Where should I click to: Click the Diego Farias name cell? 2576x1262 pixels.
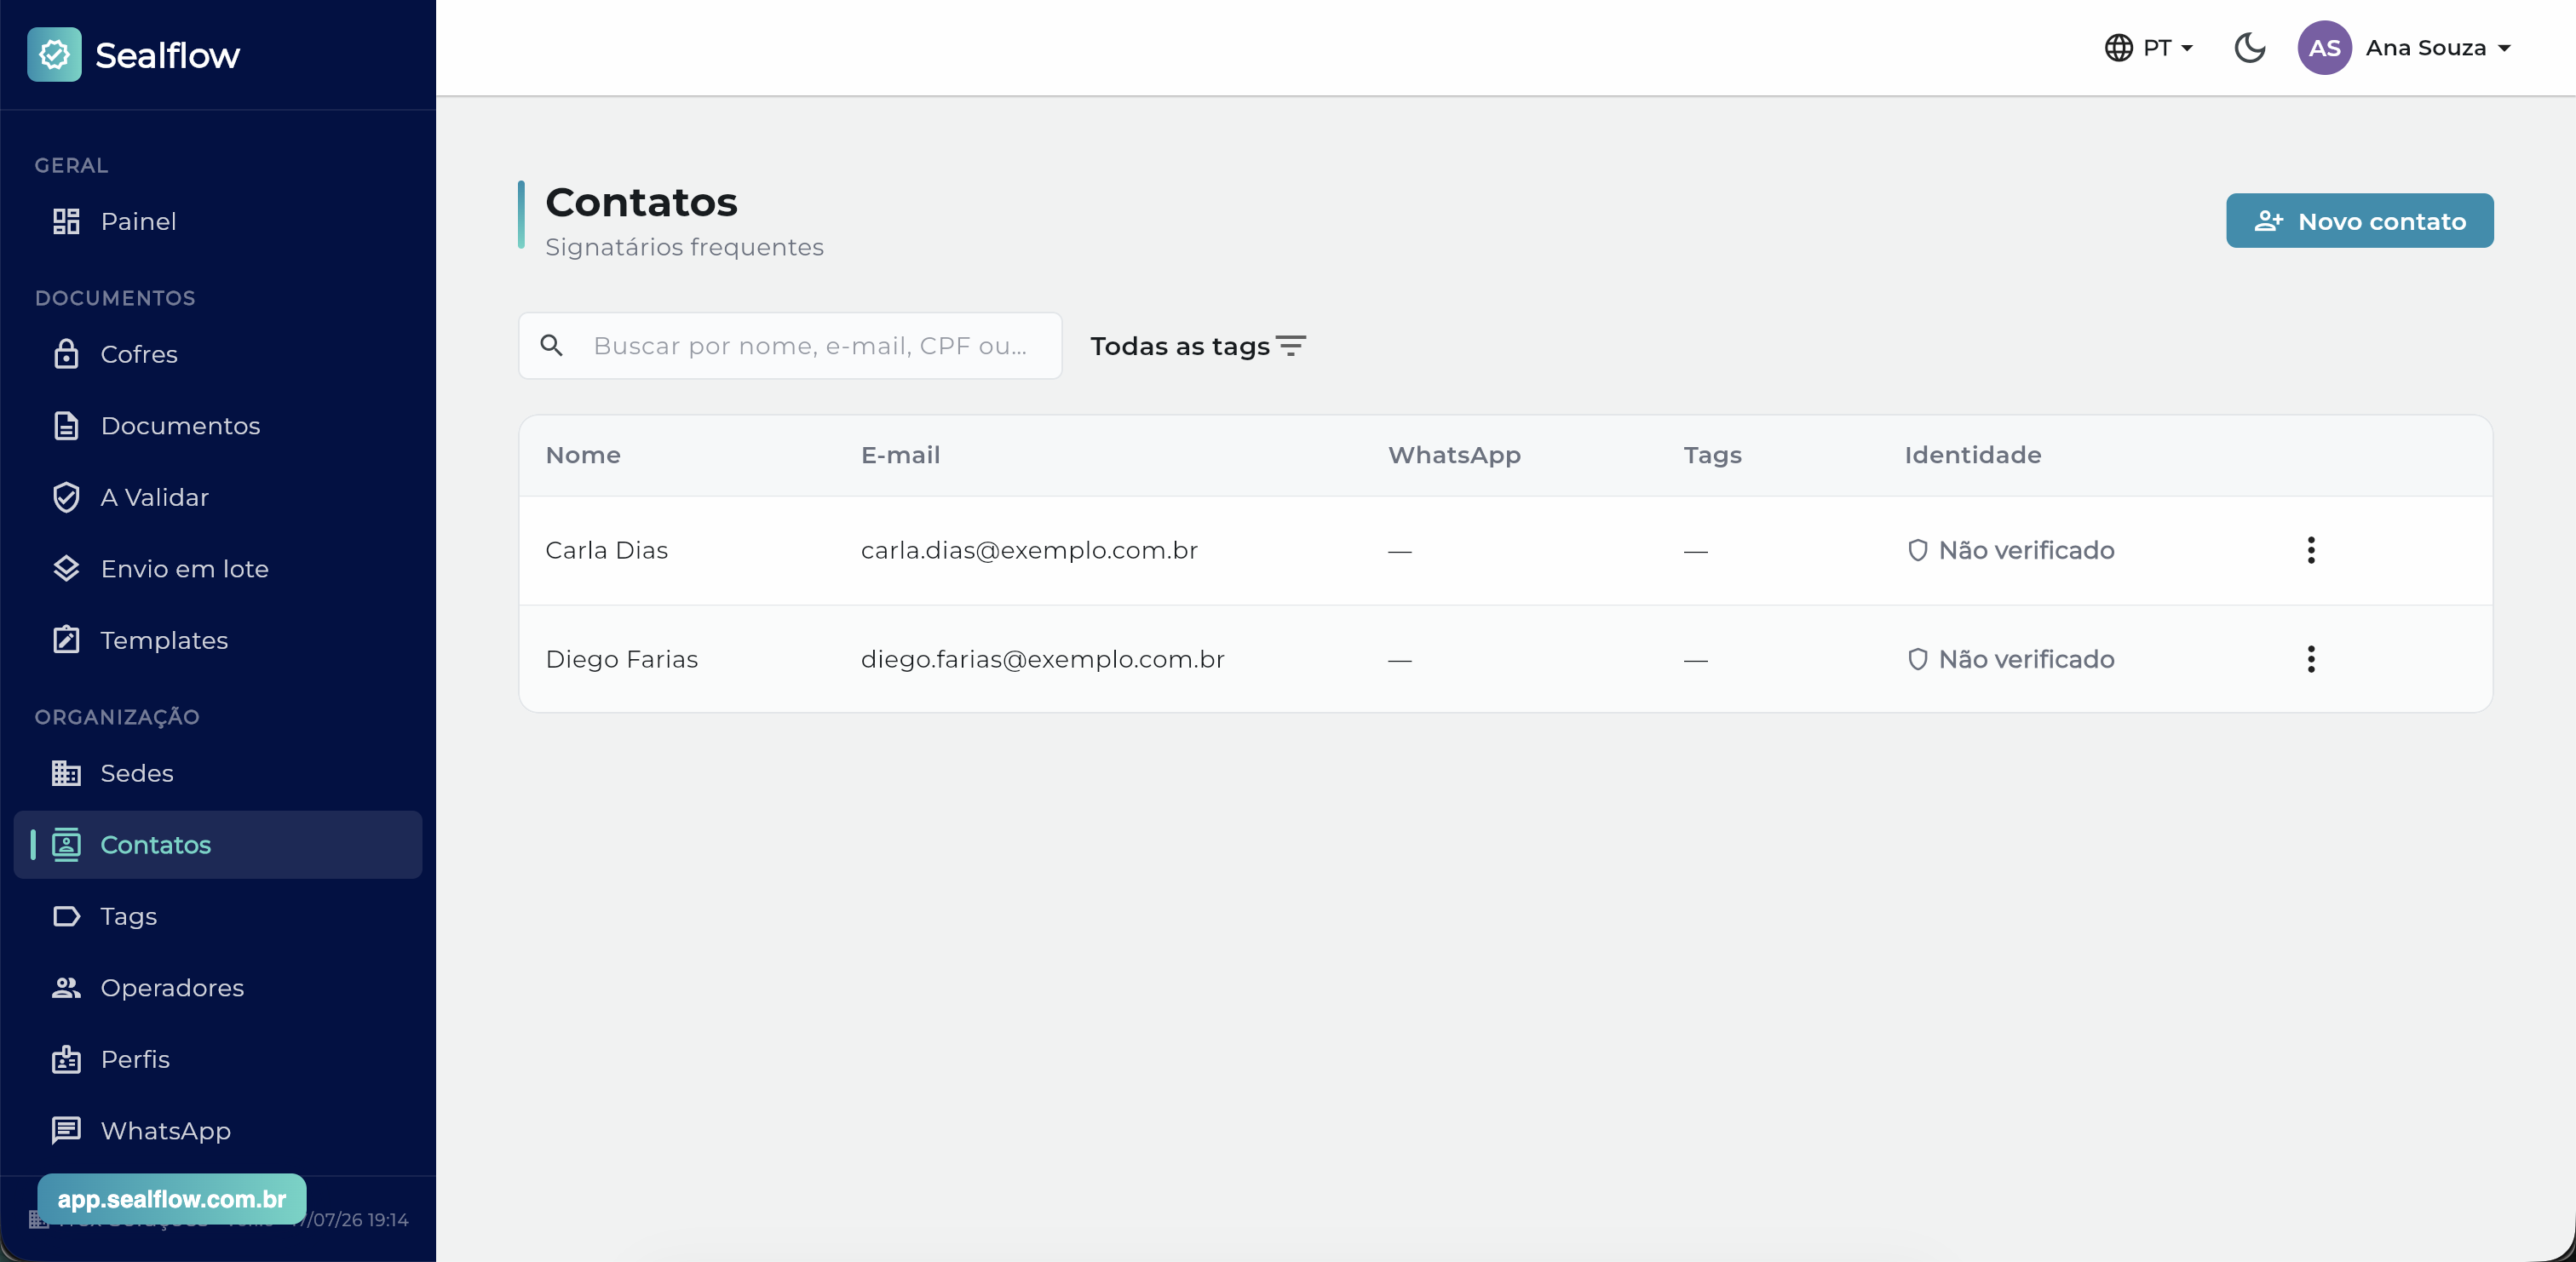pos(621,659)
